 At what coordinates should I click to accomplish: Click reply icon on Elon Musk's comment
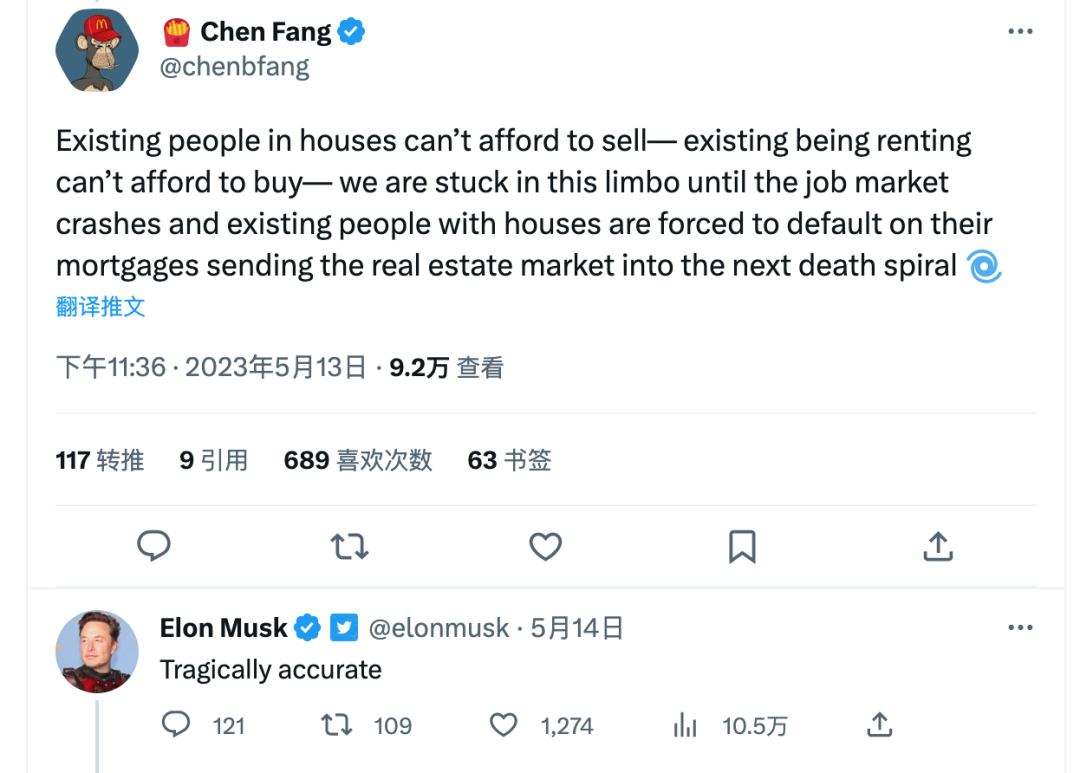176,725
